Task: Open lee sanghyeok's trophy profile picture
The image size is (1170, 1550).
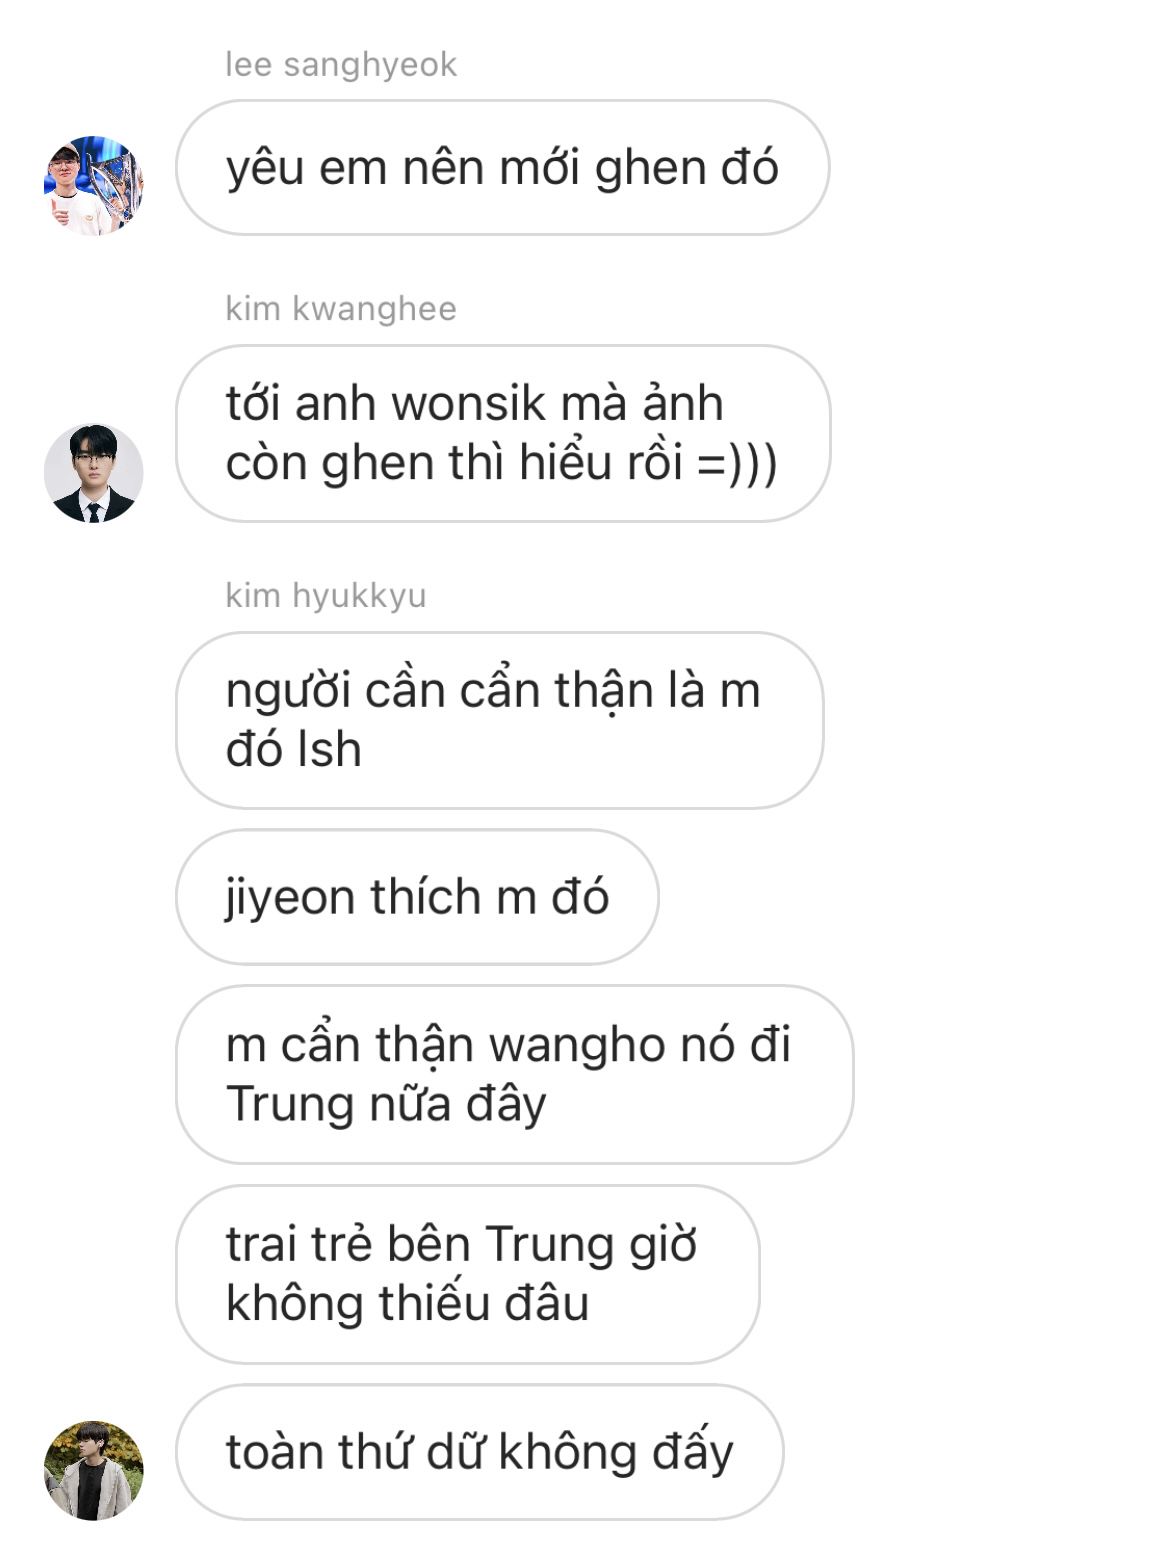Action: pos(94,186)
